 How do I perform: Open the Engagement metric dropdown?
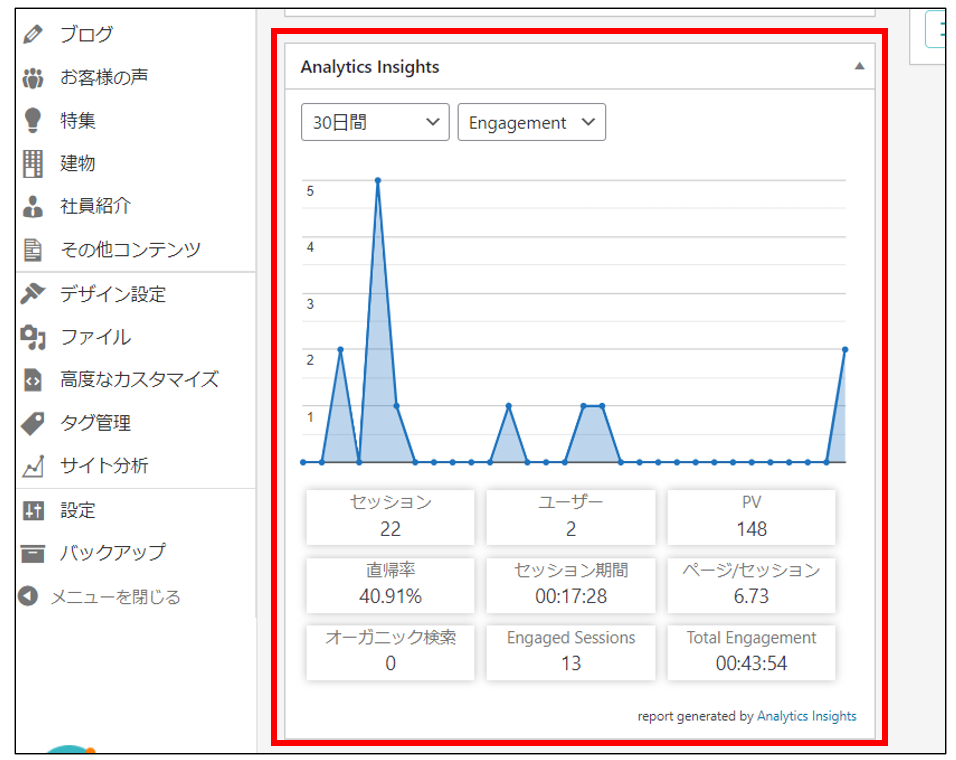531,122
